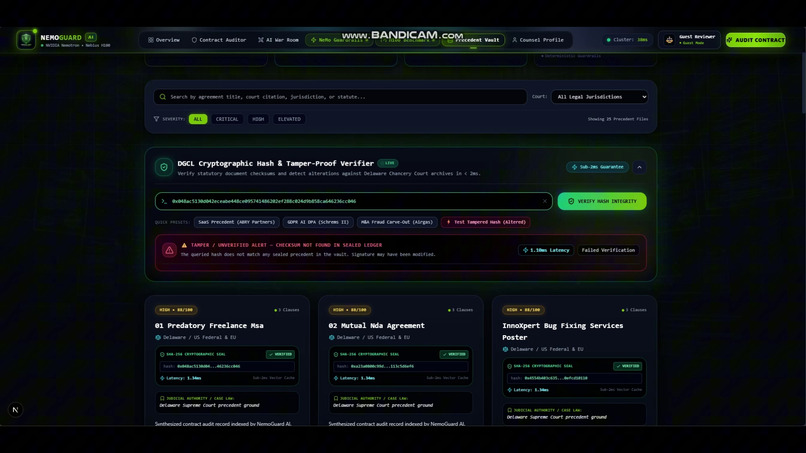Click the 3 Clauses label on Predatory Freelance card

[x=287, y=310]
